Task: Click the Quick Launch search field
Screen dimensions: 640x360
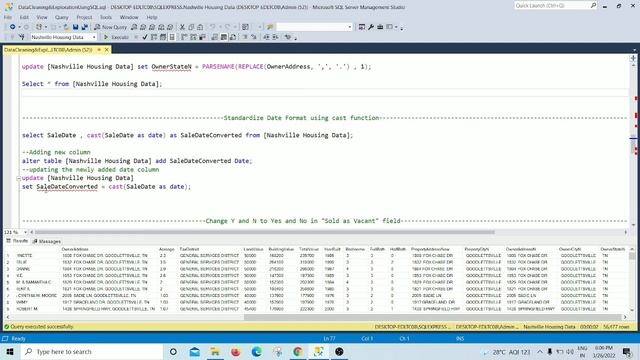Action: pos(555,6)
